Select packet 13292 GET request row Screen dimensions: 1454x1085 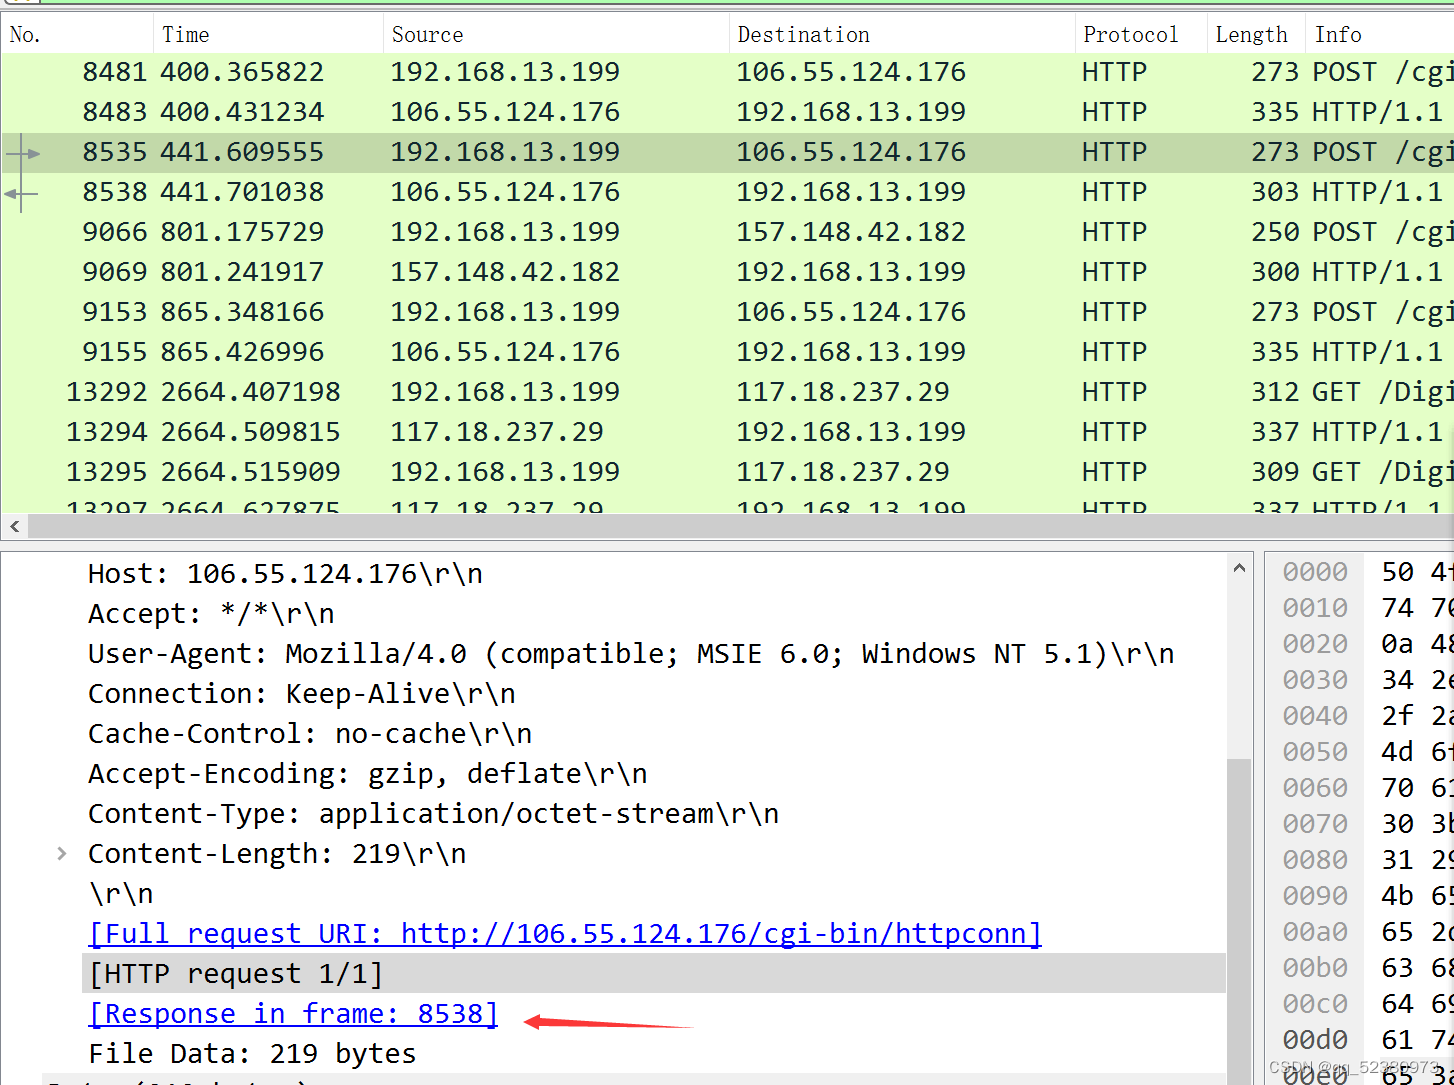click(x=727, y=392)
